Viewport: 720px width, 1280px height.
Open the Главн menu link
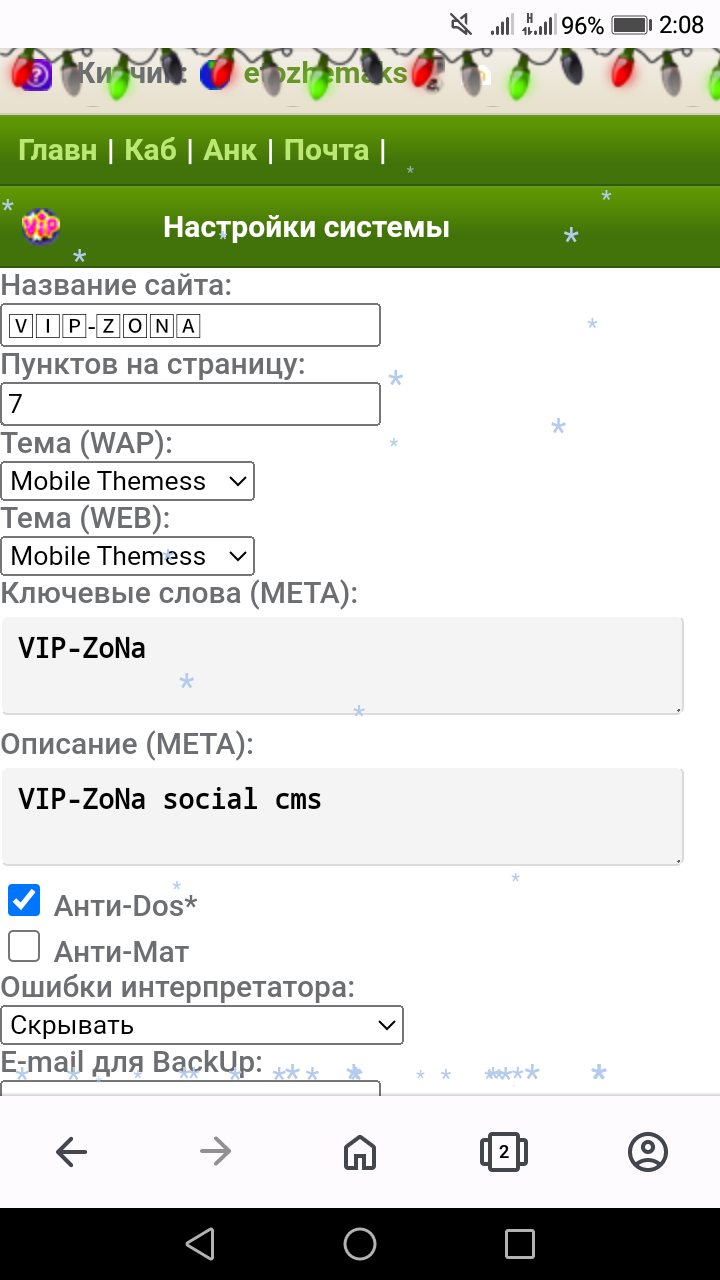58,150
